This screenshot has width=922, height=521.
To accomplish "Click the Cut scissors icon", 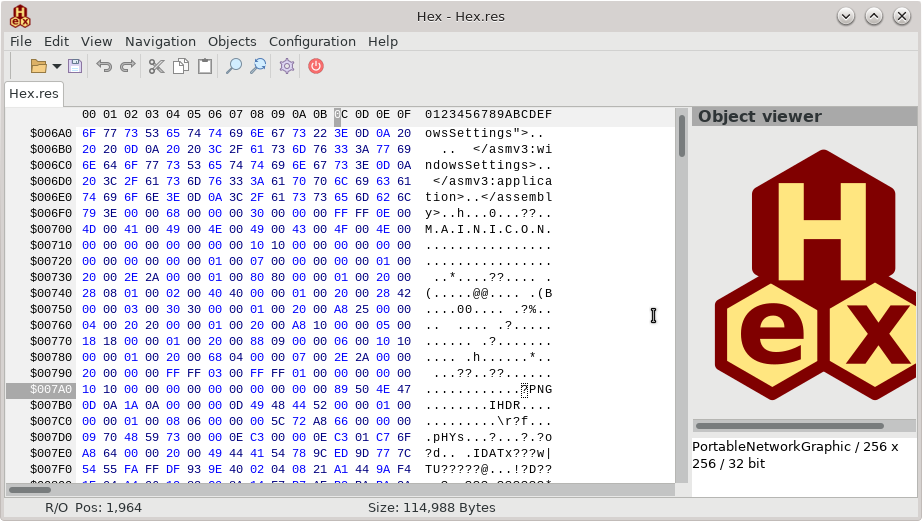I will tap(156, 66).
